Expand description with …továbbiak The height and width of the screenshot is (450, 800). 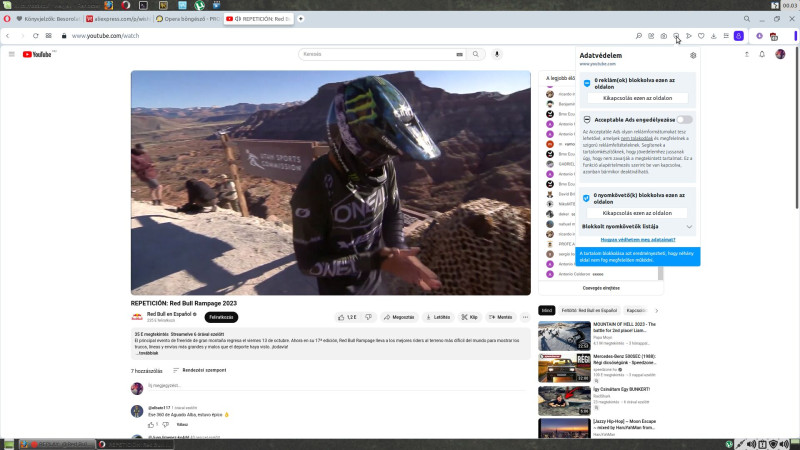click(x=147, y=353)
